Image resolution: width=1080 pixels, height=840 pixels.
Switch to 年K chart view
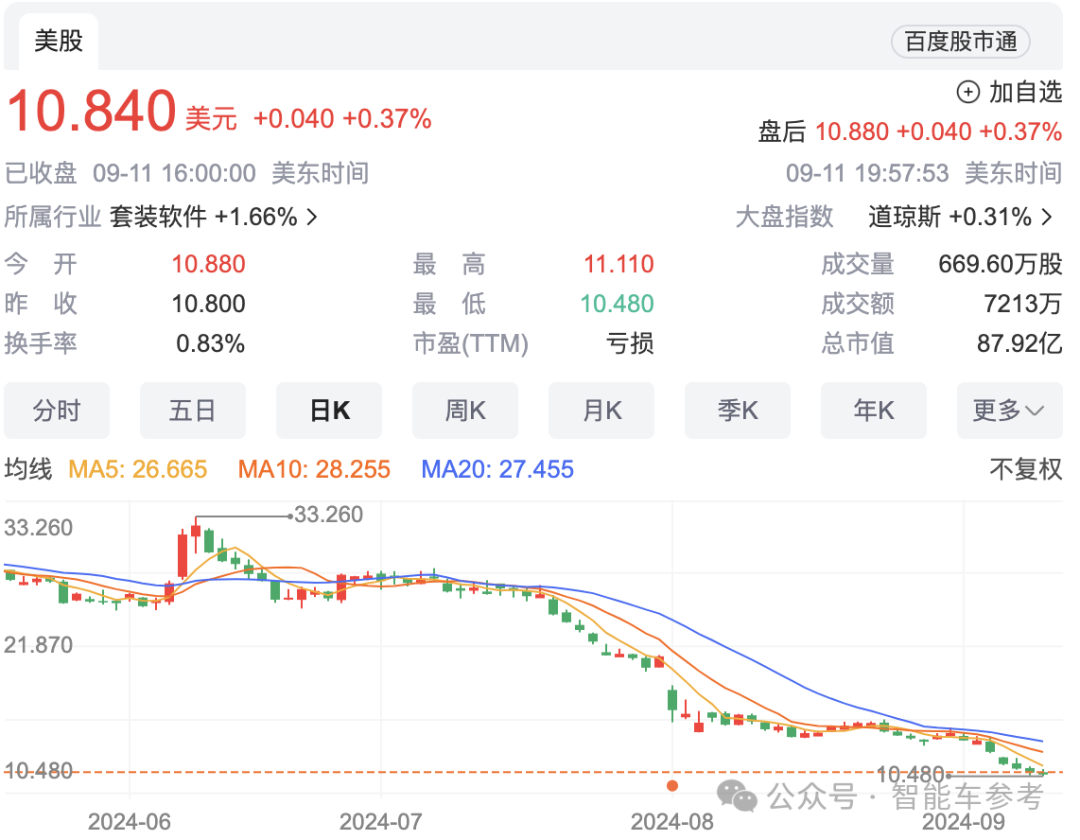point(873,410)
